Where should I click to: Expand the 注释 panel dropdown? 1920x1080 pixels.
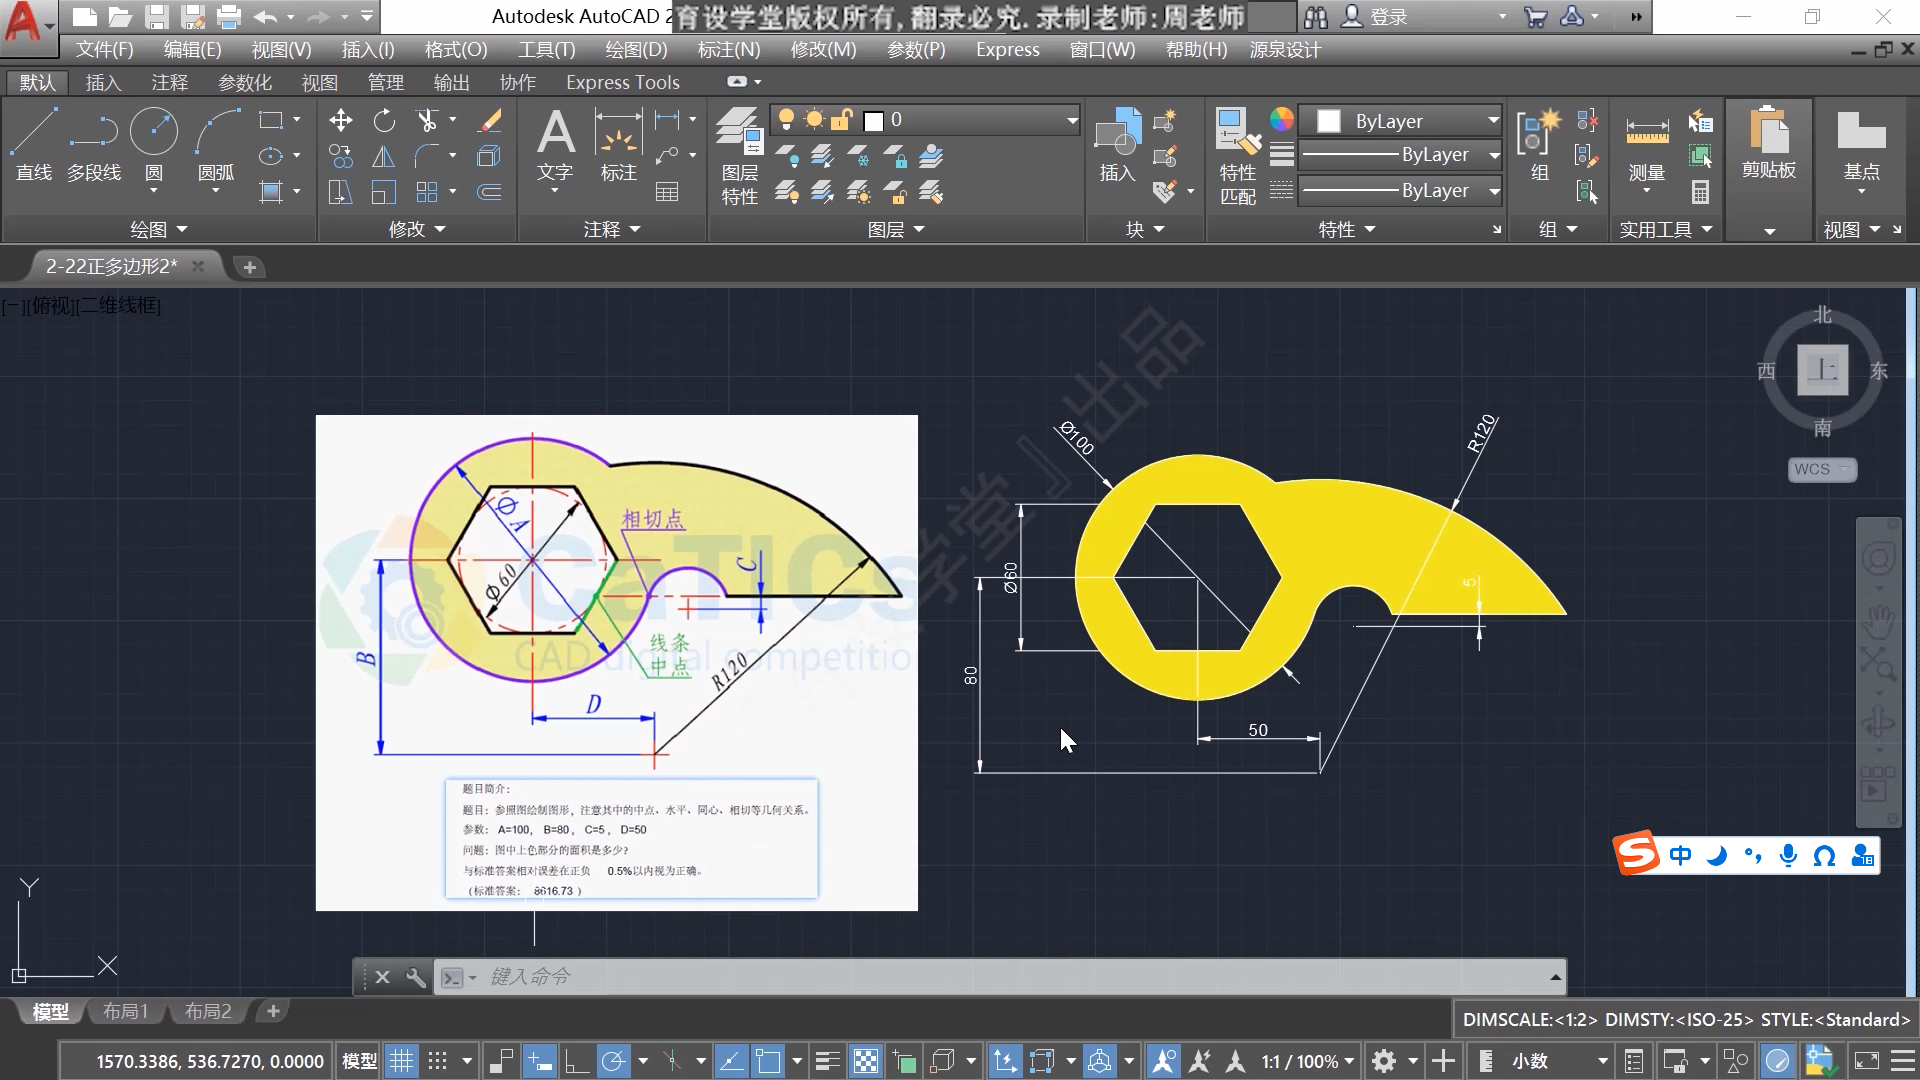(612, 230)
